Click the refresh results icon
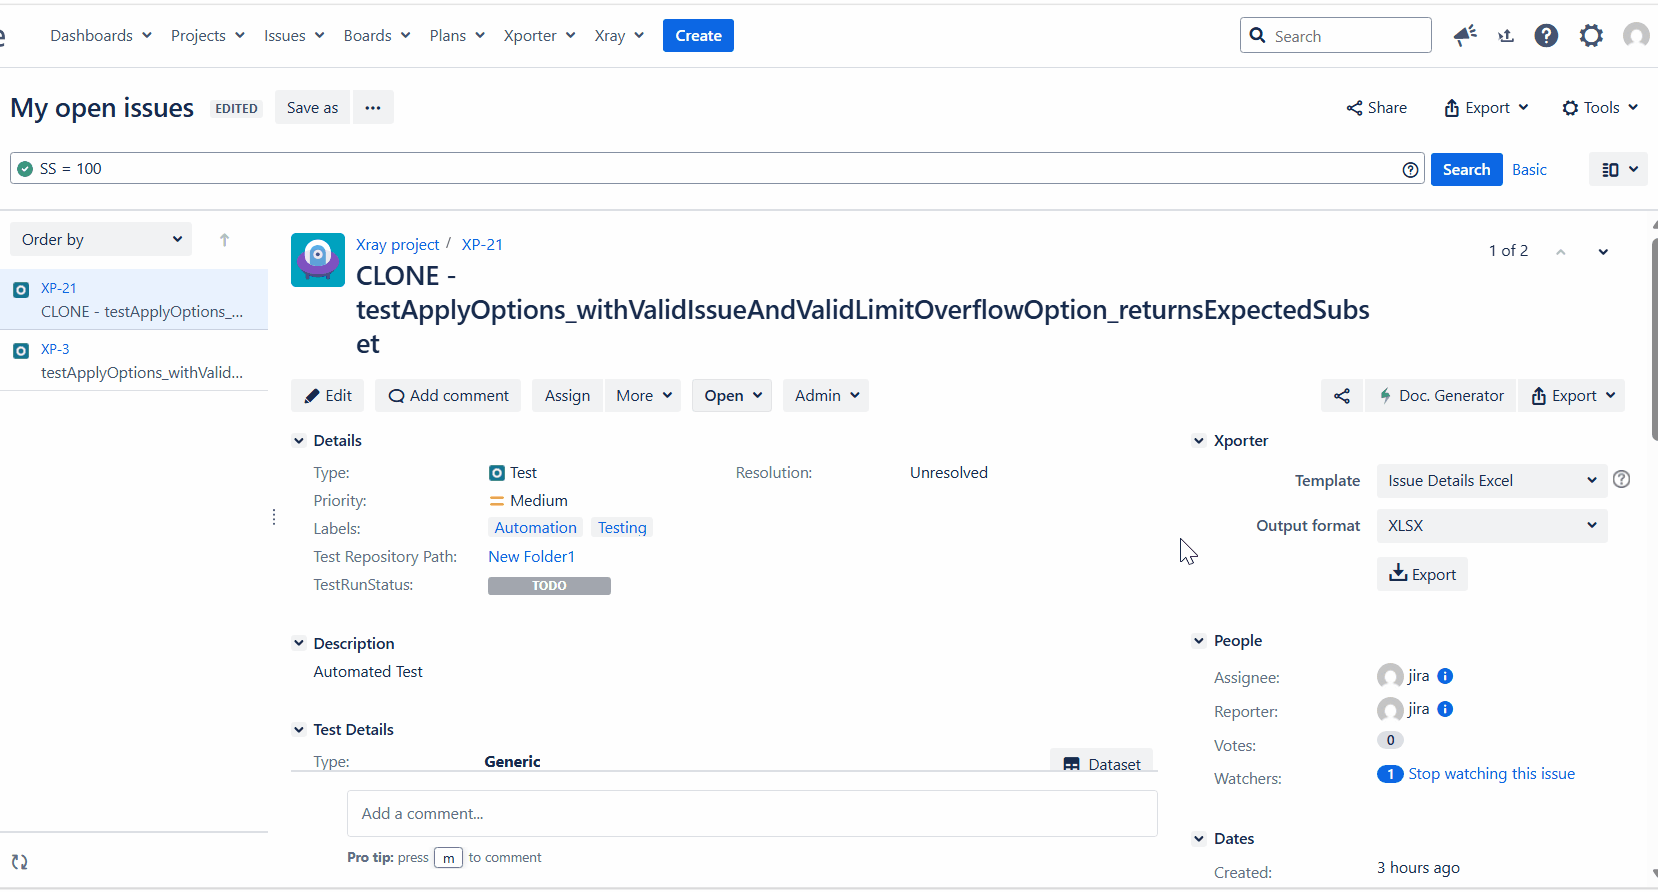This screenshot has height=892, width=1658. 20,862
